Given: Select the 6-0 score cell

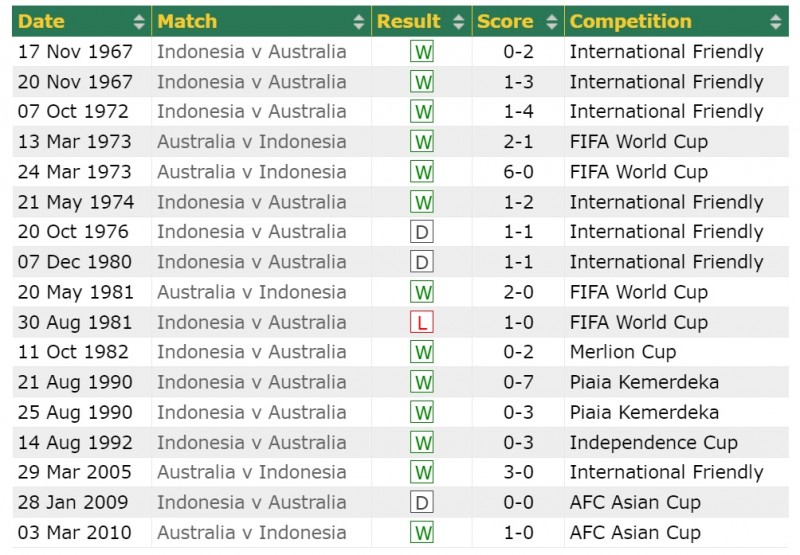Looking at the screenshot, I should (x=517, y=172).
